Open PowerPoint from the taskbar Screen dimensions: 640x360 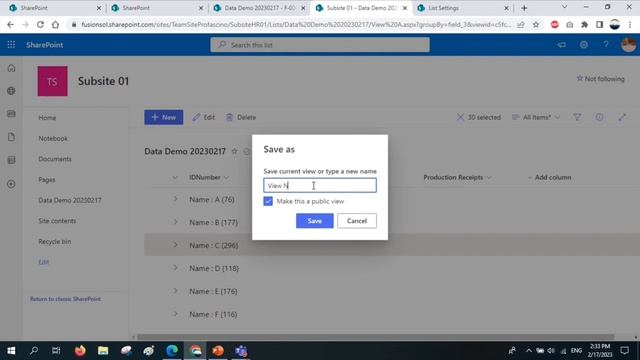coord(218,351)
